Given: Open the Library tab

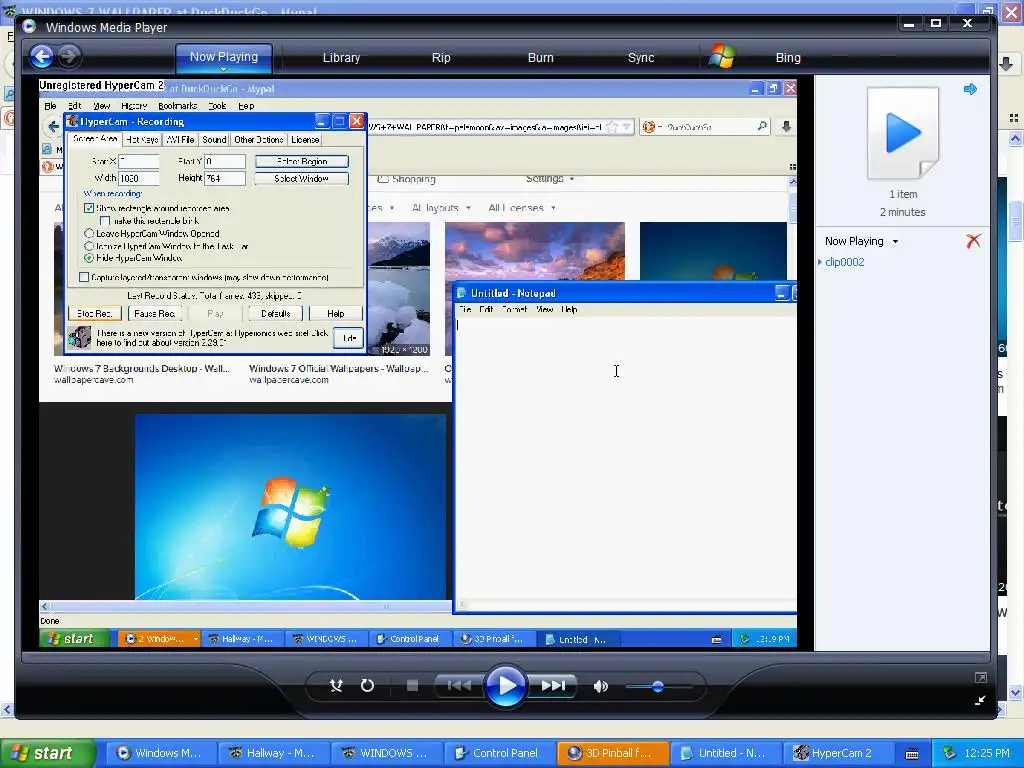Looking at the screenshot, I should point(341,57).
